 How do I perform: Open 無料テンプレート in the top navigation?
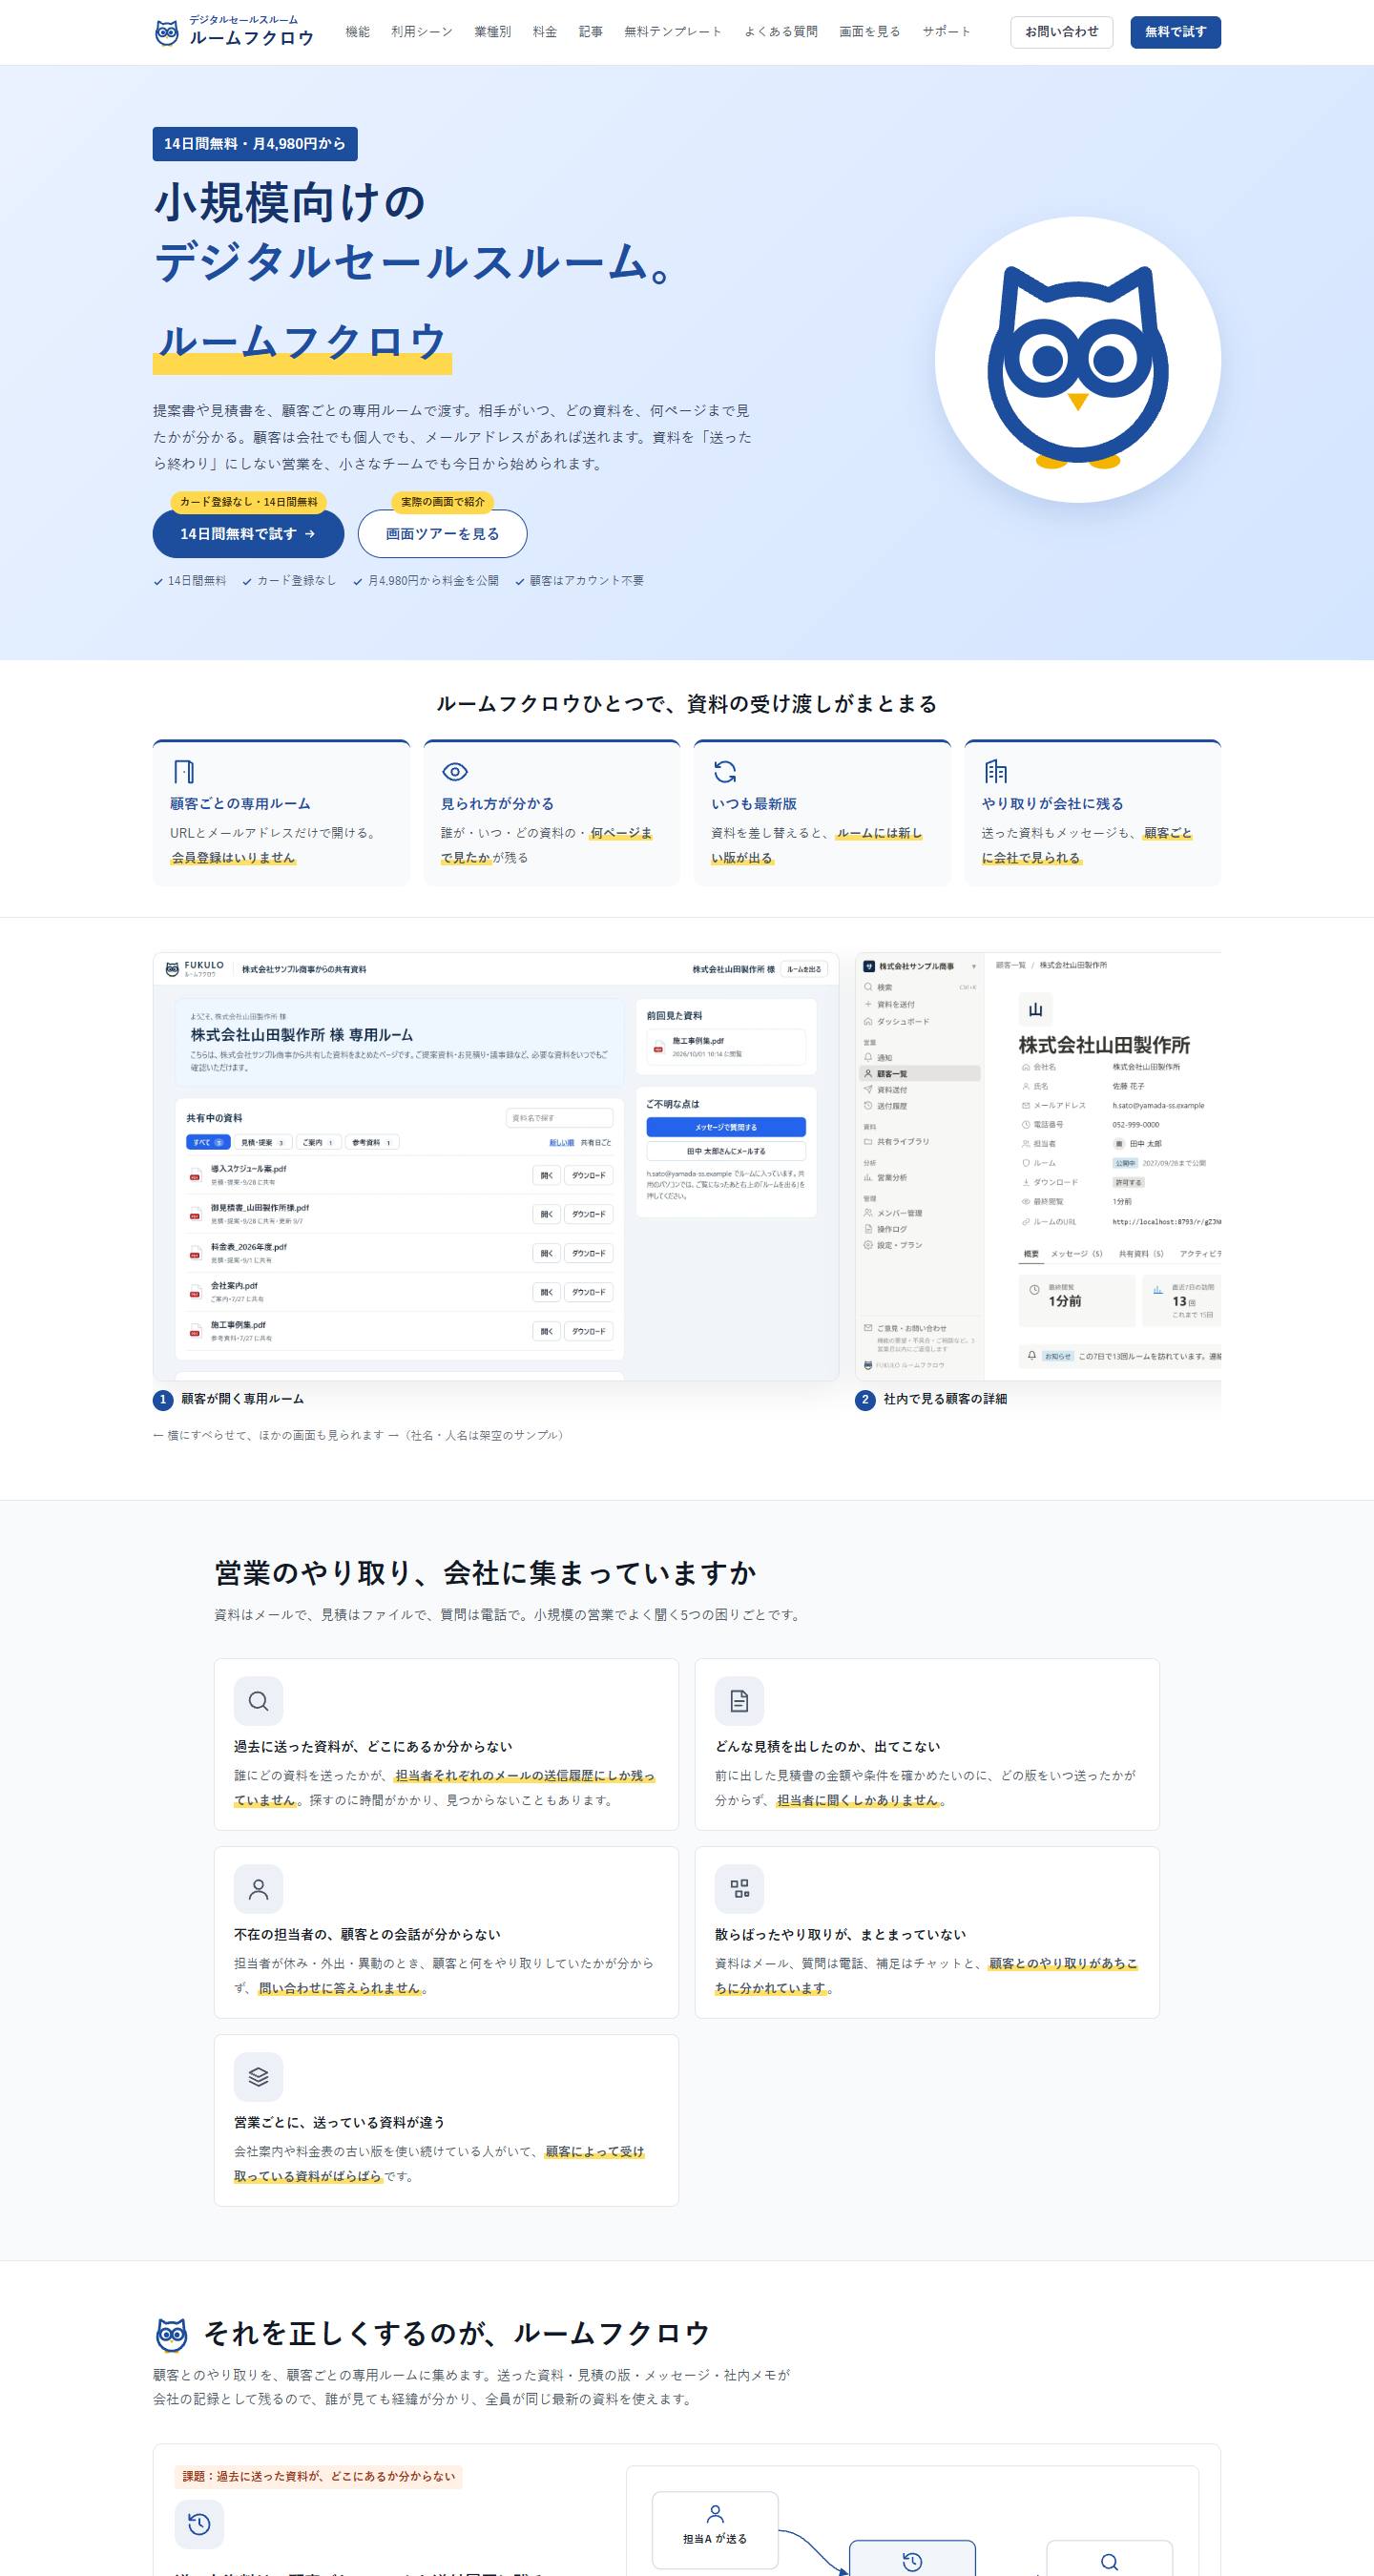(x=673, y=32)
